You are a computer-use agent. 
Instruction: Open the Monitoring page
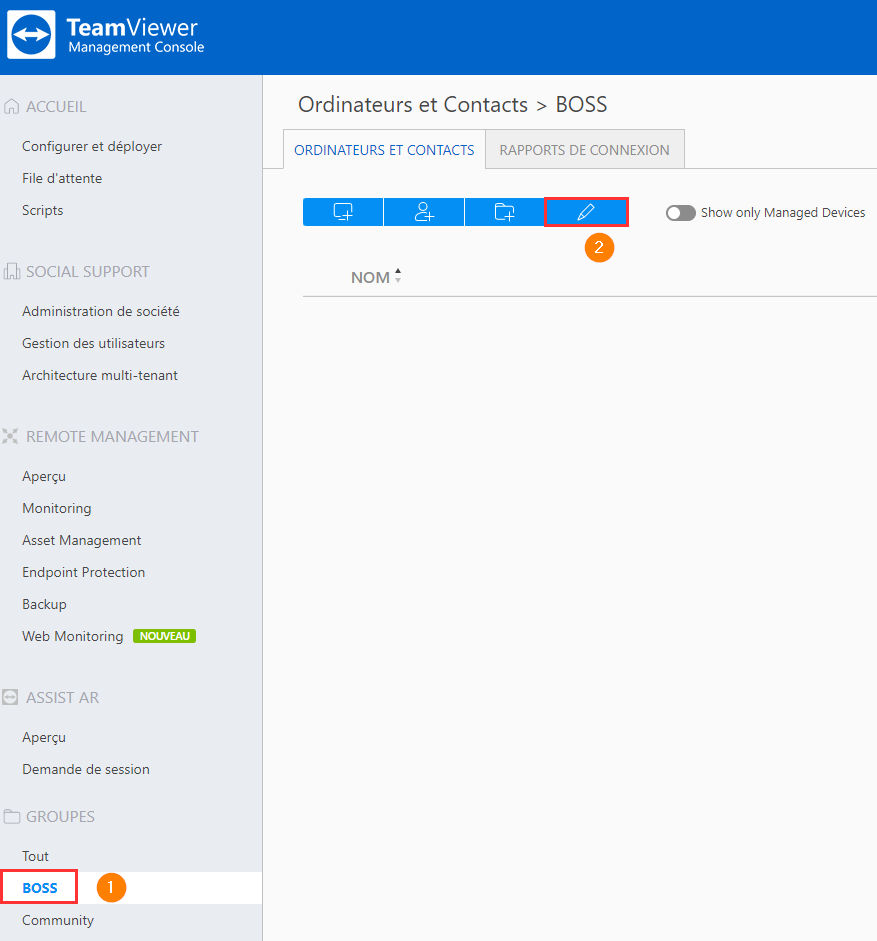tap(57, 508)
